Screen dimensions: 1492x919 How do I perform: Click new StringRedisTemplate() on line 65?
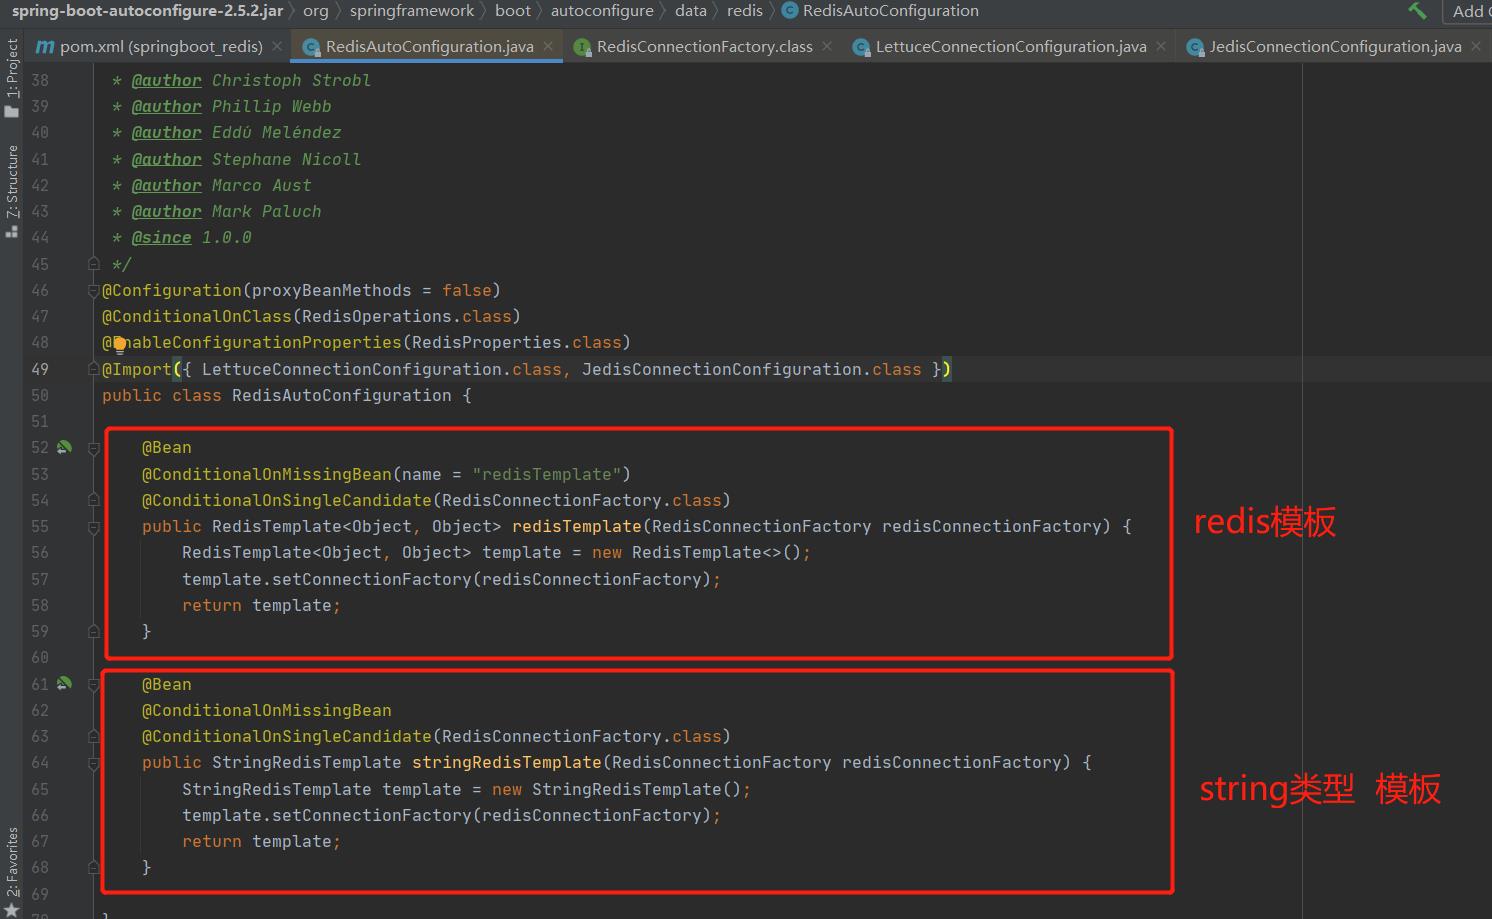click(x=617, y=789)
